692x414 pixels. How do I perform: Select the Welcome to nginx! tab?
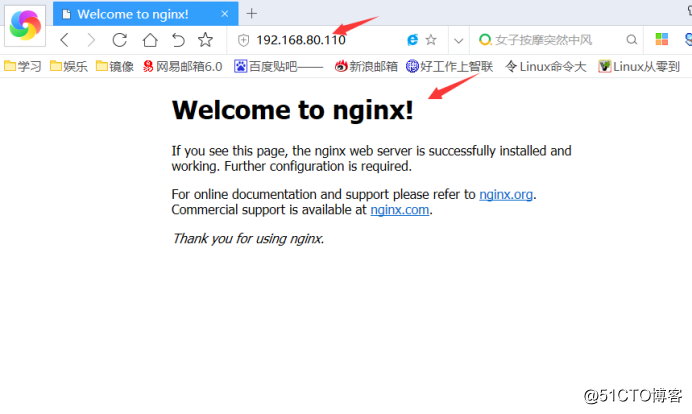(x=146, y=14)
